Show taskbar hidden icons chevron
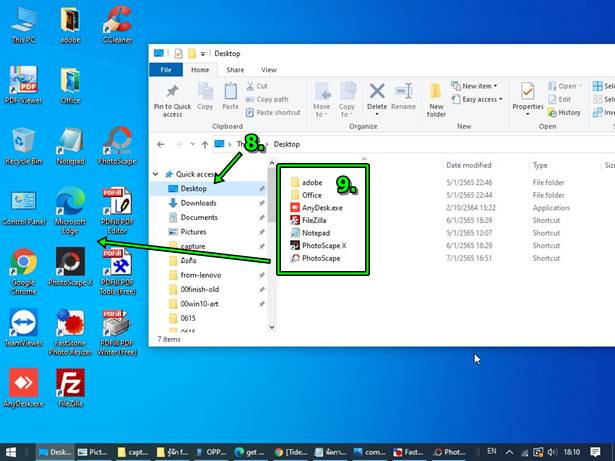Image resolution: width=615 pixels, height=461 pixels. [x=509, y=452]
